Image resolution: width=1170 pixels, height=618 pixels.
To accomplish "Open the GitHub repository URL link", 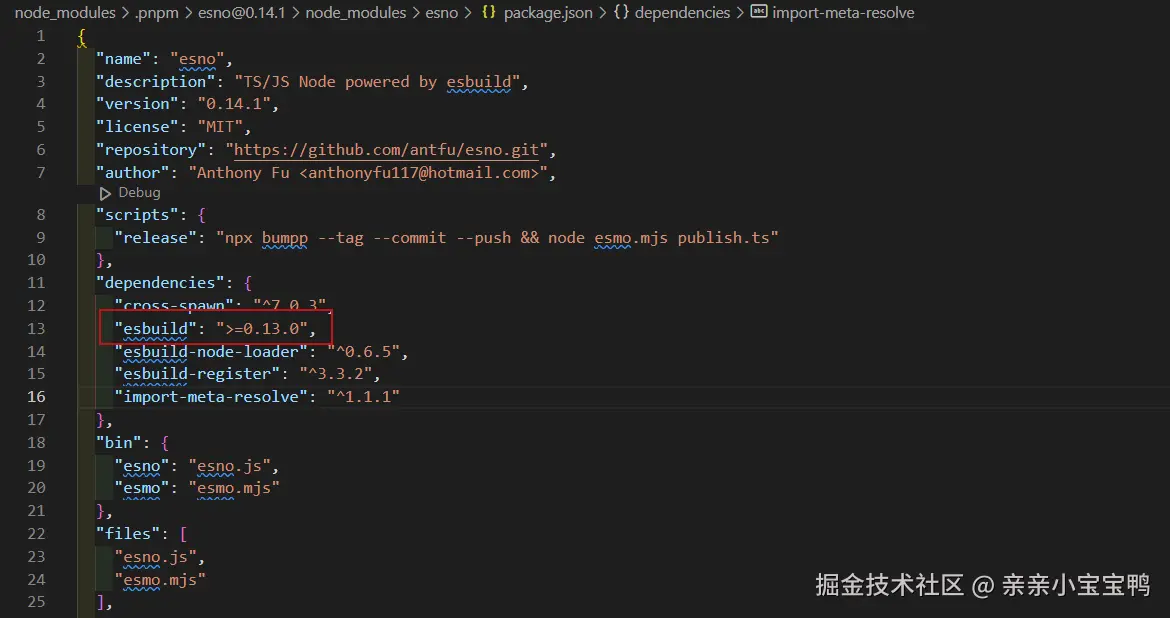I will point(387,150).
